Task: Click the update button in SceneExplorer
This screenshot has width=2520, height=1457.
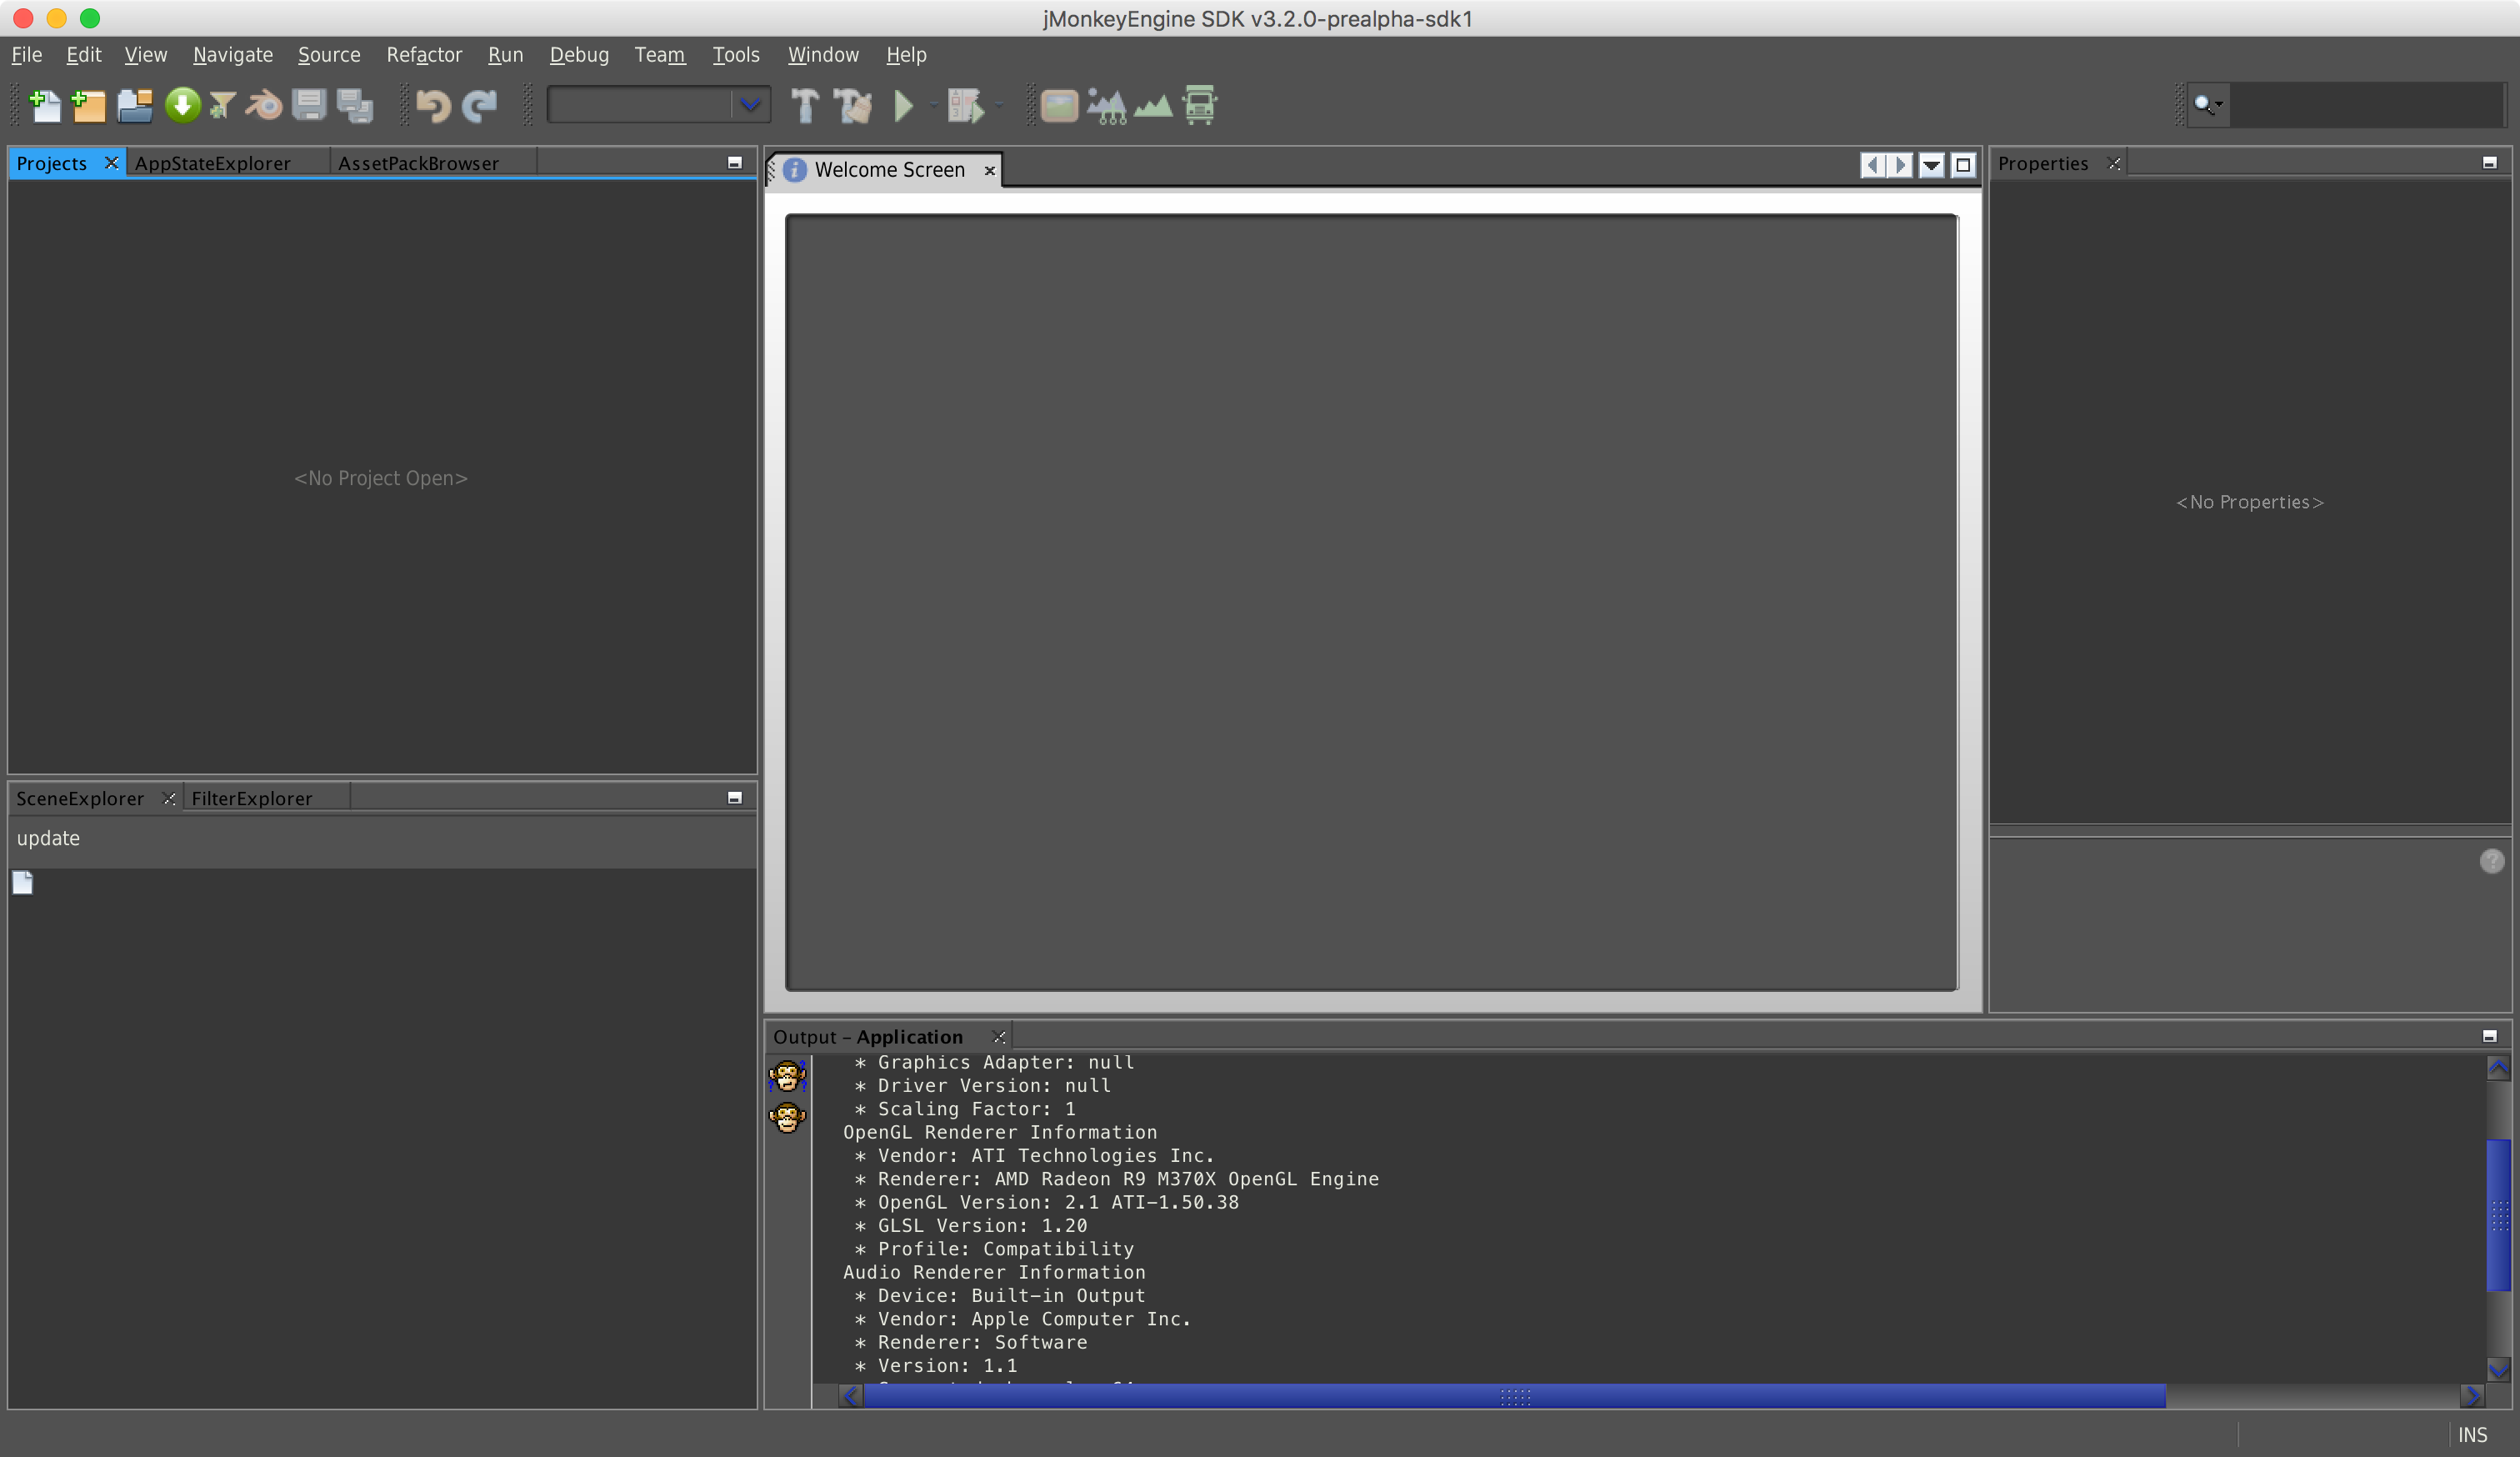Action: pos(48,838)
